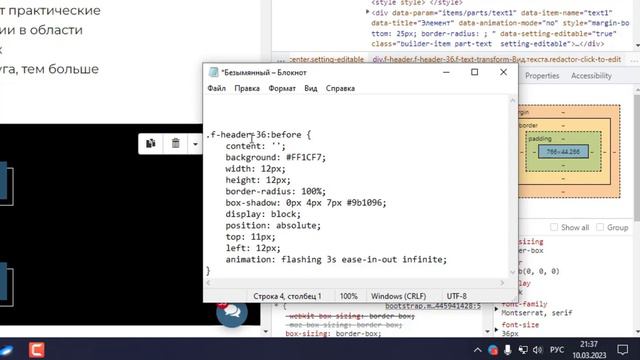Enable the Group checkbox
Viewport: 640px width, 360px height.
pos(600,227)
